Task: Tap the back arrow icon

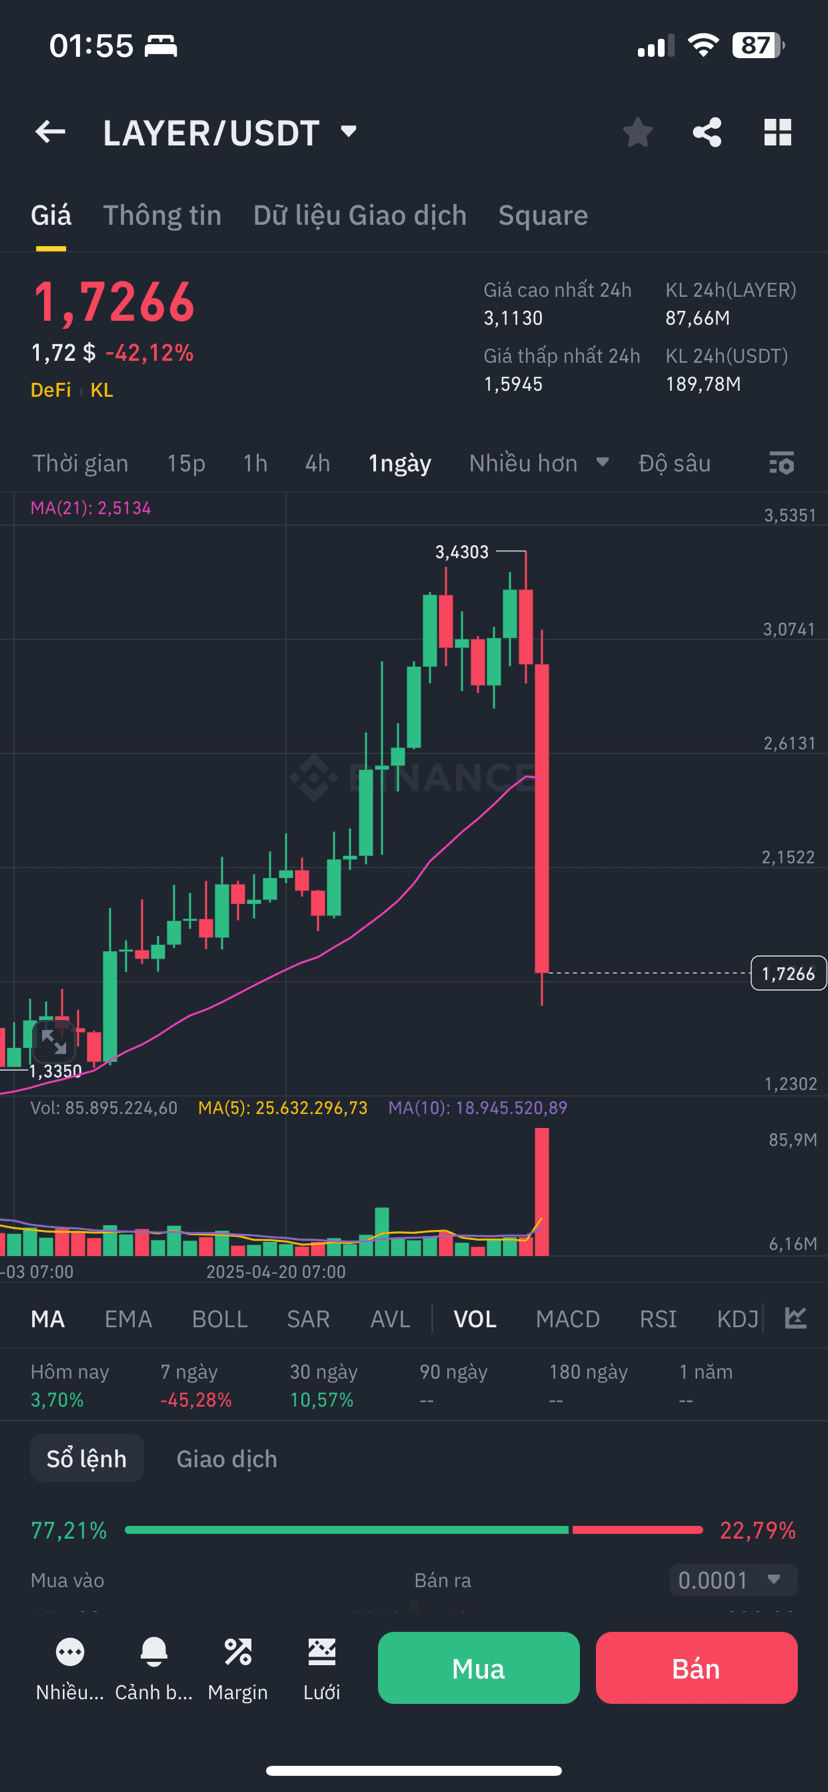Action: tap(50, 132)
